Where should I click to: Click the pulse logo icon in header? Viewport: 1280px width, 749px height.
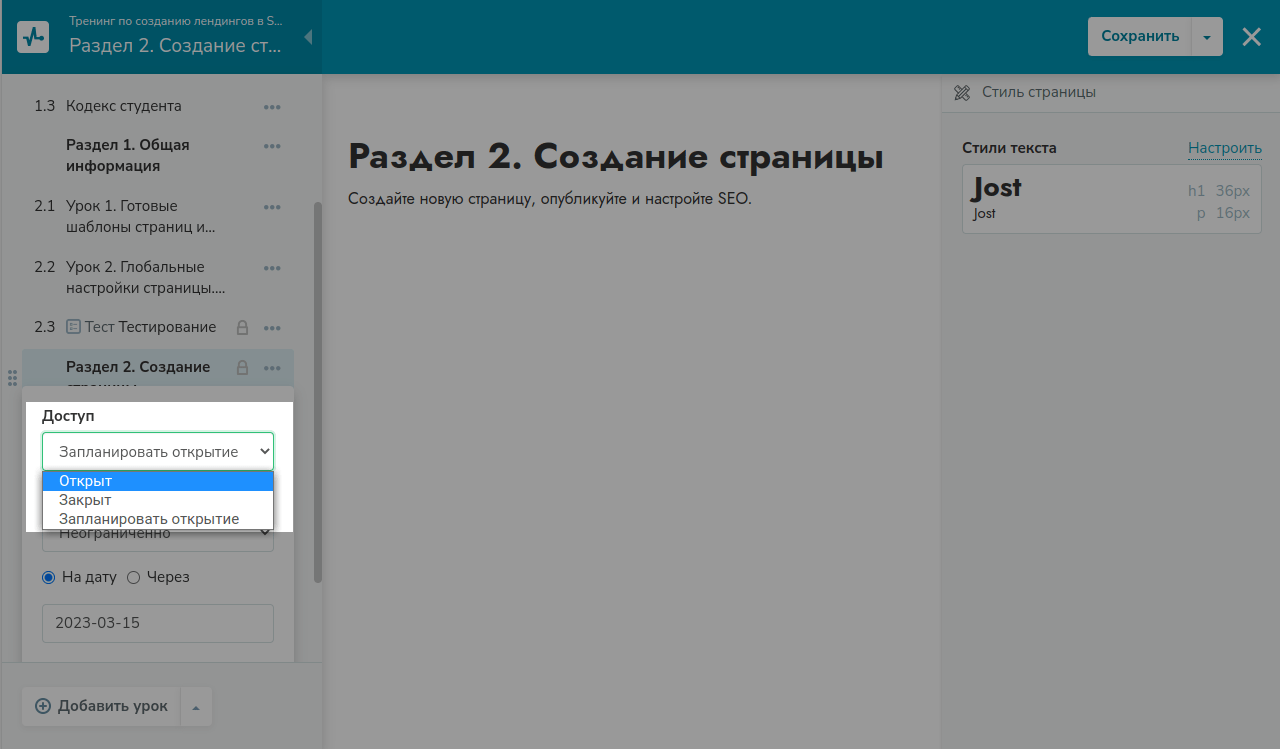[x=33, y=37]
